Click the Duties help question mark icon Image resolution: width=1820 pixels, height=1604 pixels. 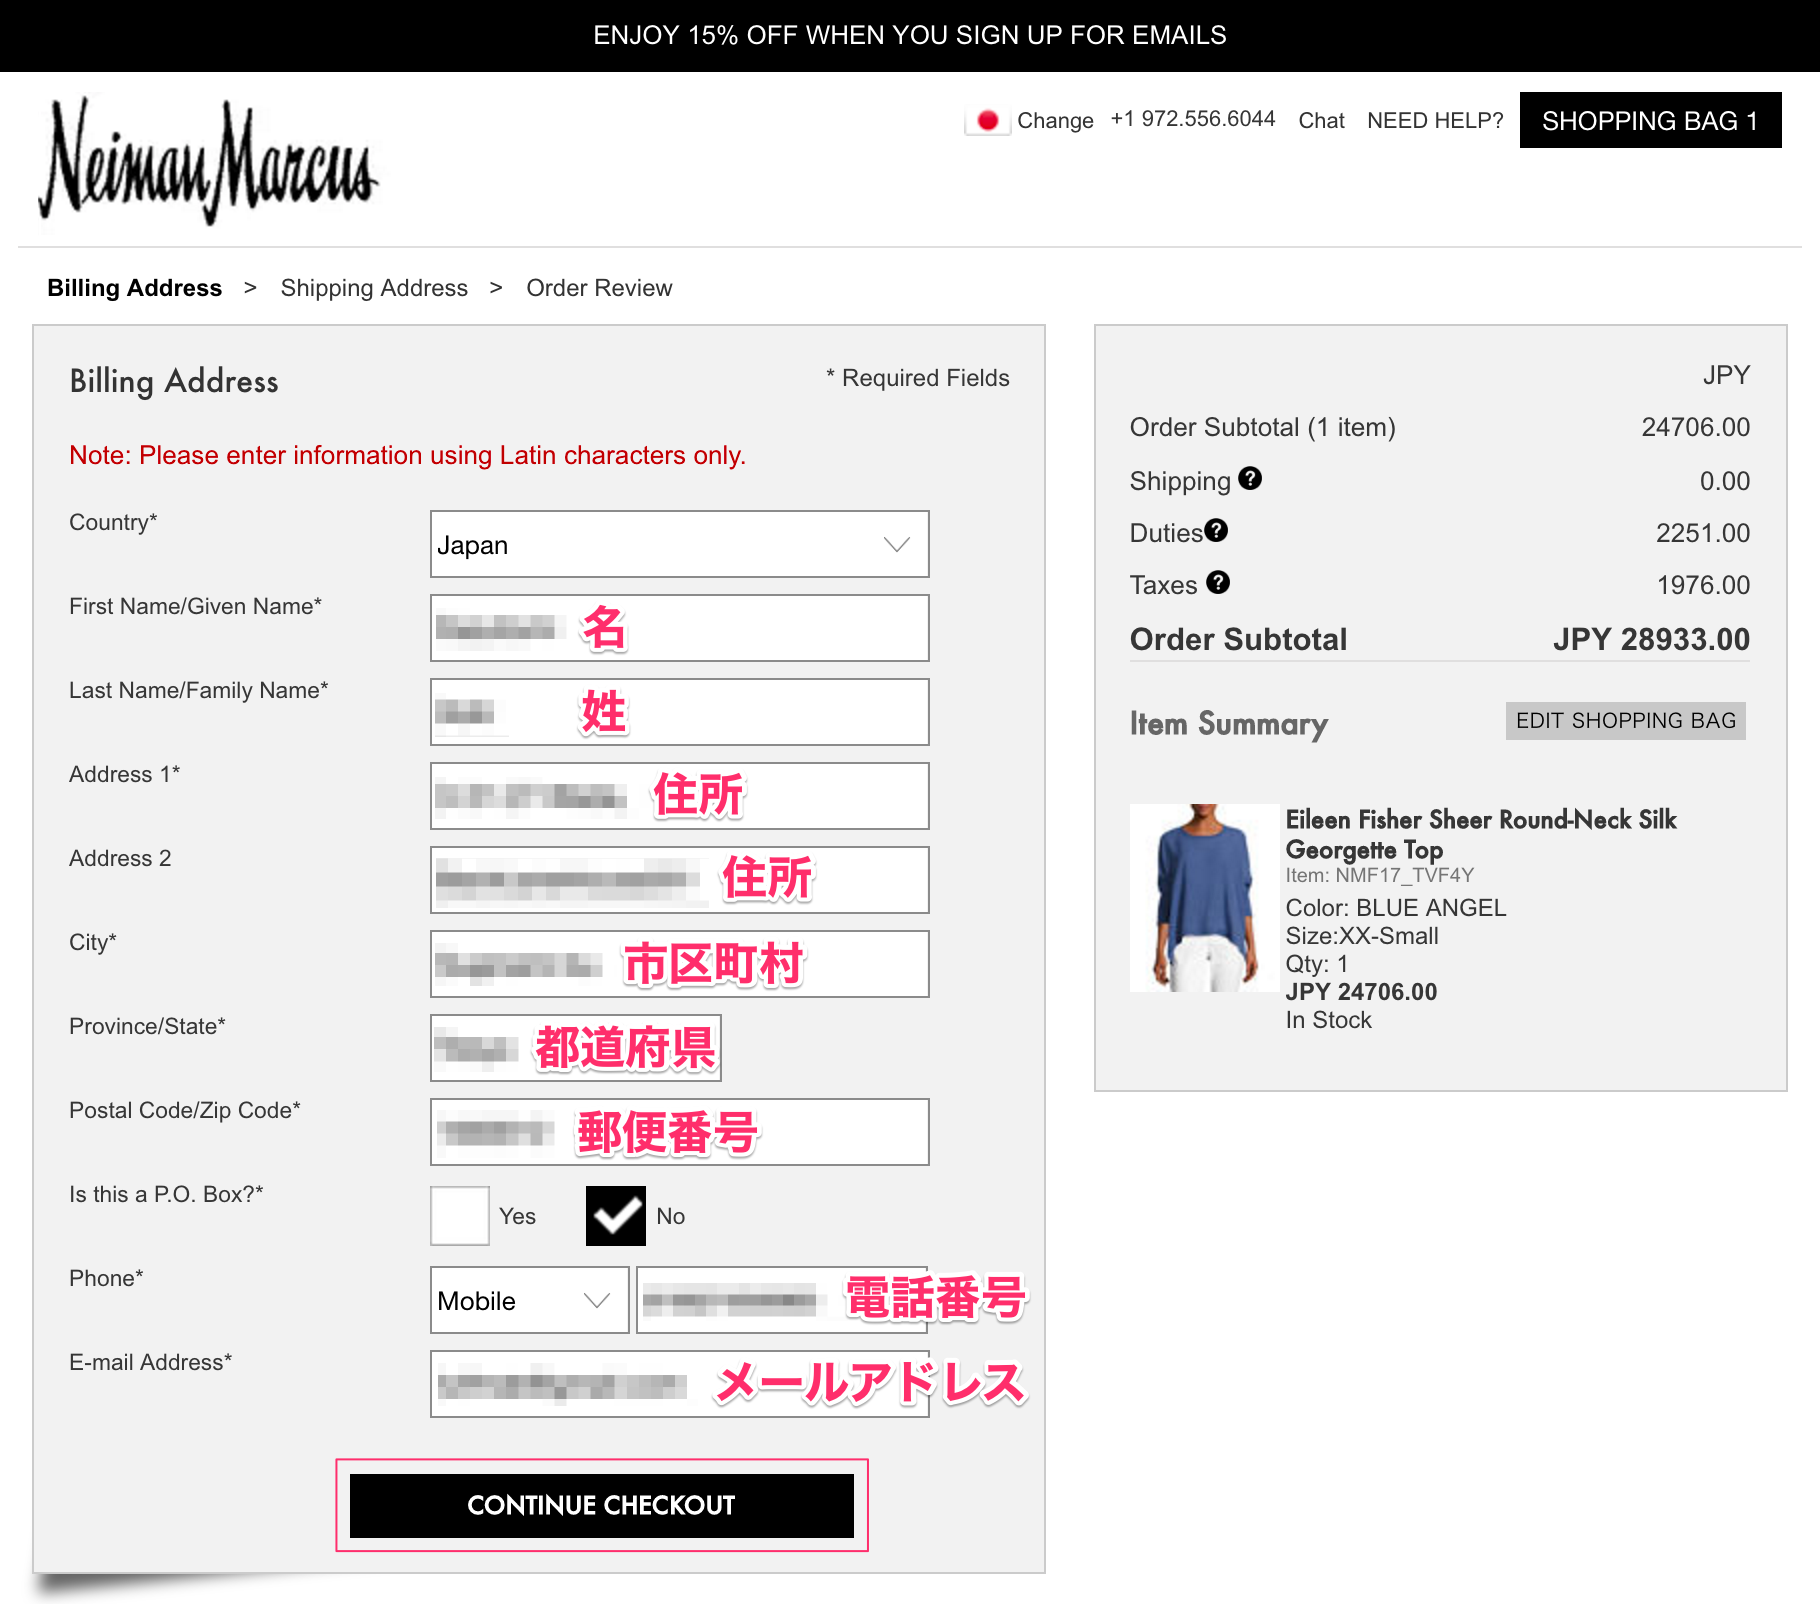(1217, 532)
